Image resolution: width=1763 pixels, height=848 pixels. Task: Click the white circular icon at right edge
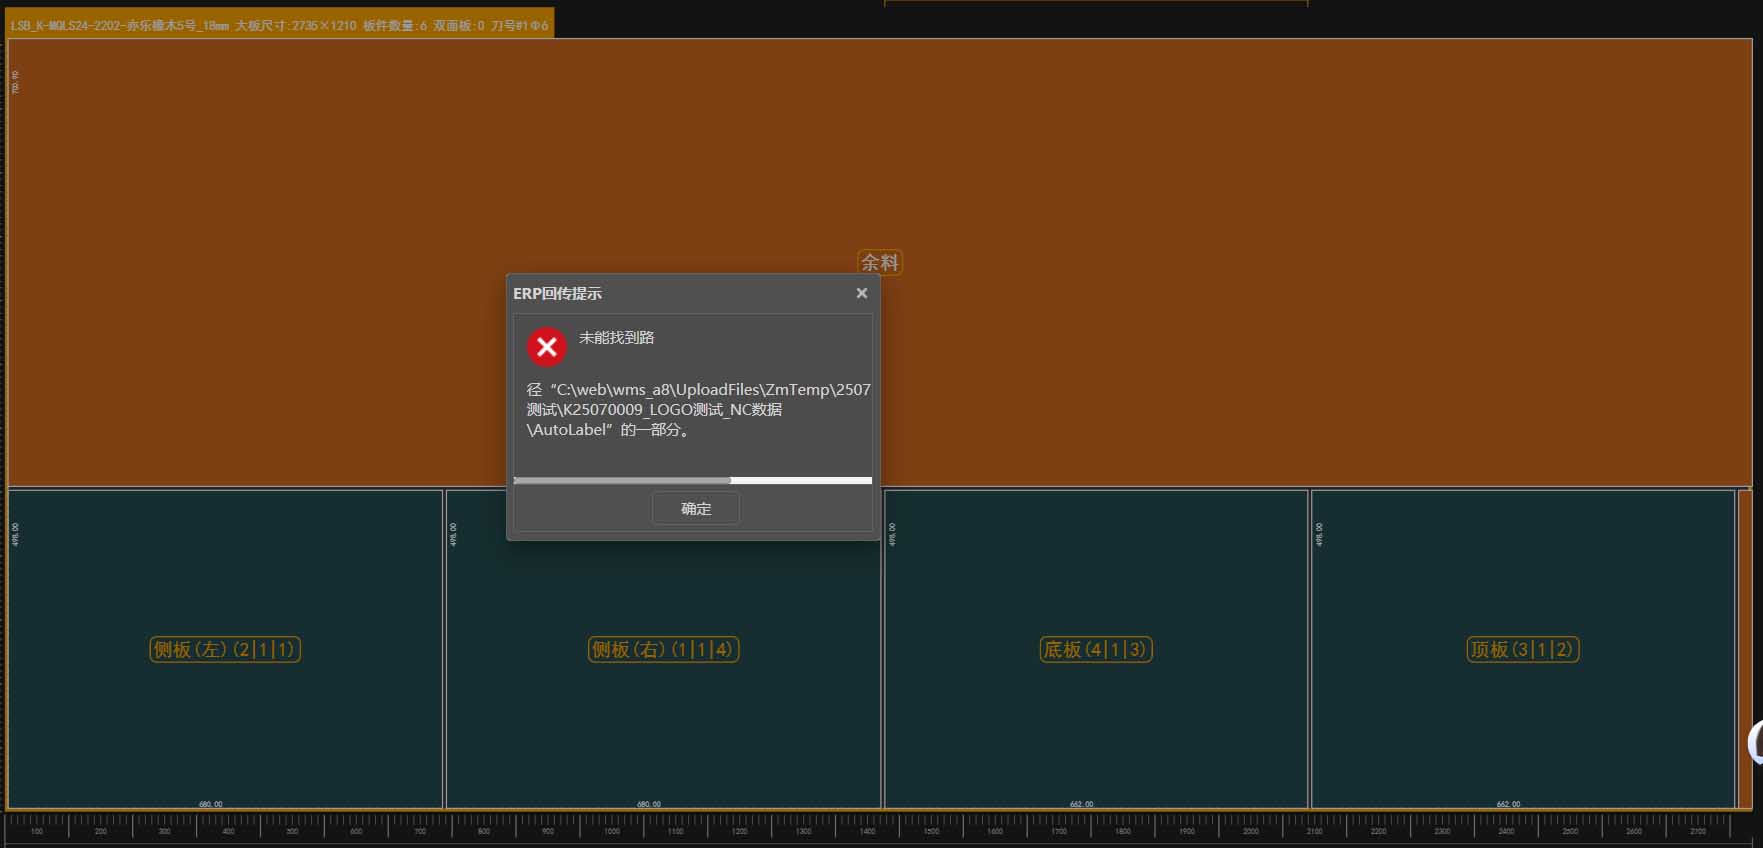tap(1755, 742)
